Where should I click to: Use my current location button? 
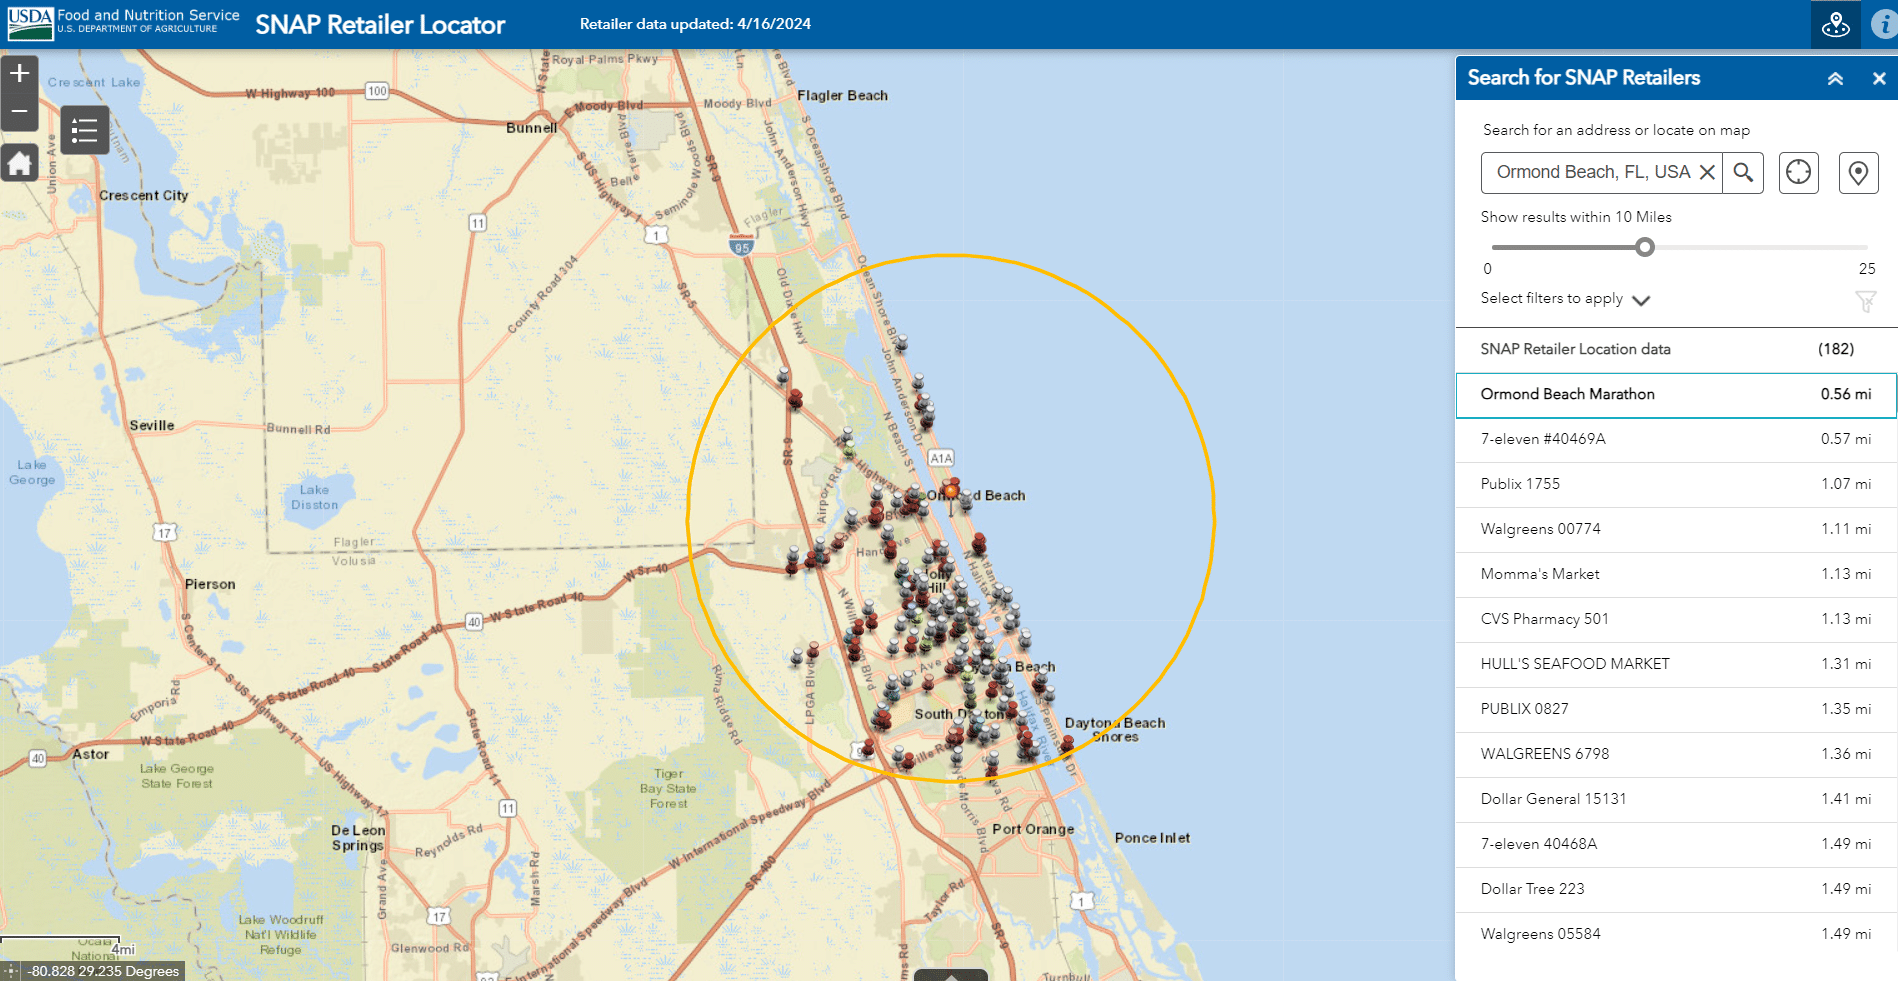click(1798, 173)
